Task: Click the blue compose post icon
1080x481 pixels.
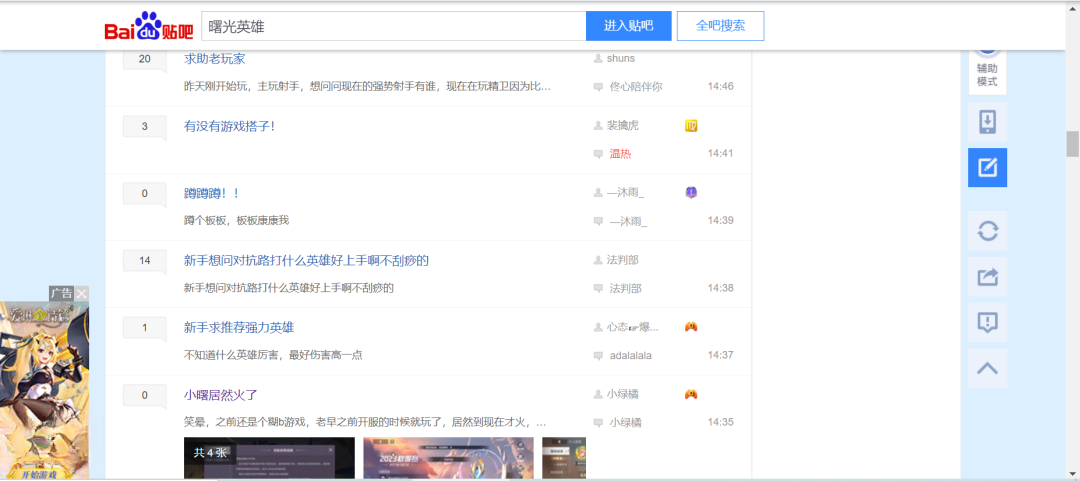Action: pyautogui.click(x=987, y=167)
